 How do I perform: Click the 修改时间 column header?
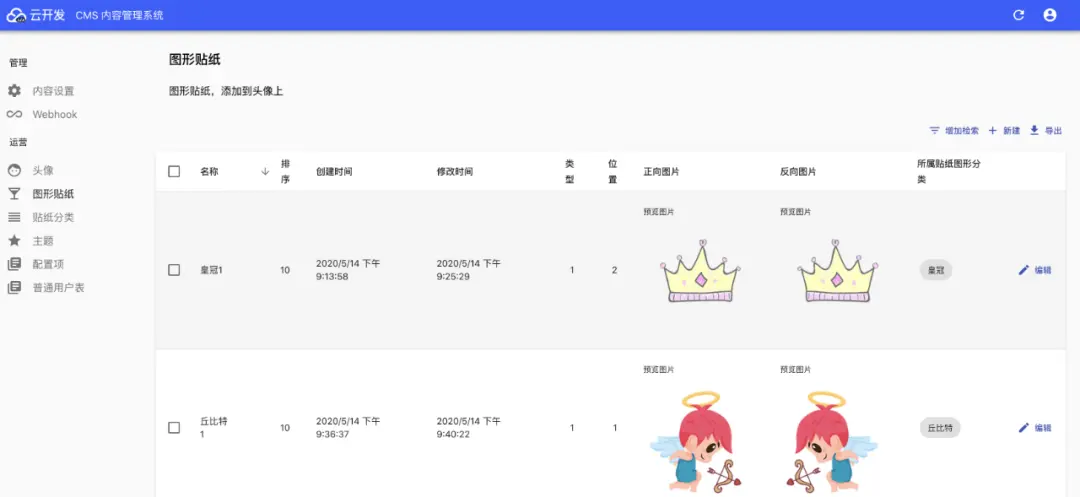click(455, 171)
